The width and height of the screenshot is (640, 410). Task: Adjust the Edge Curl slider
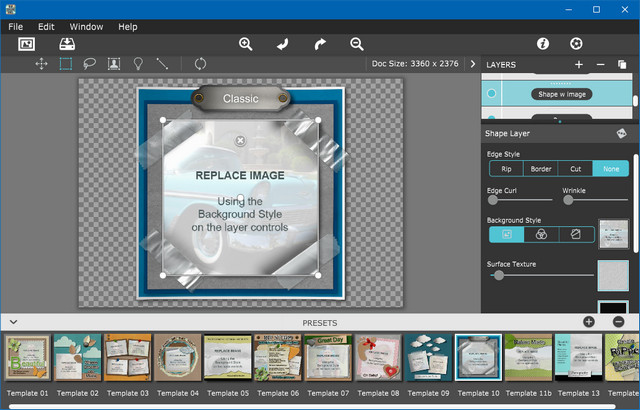[x=491, y=200]
